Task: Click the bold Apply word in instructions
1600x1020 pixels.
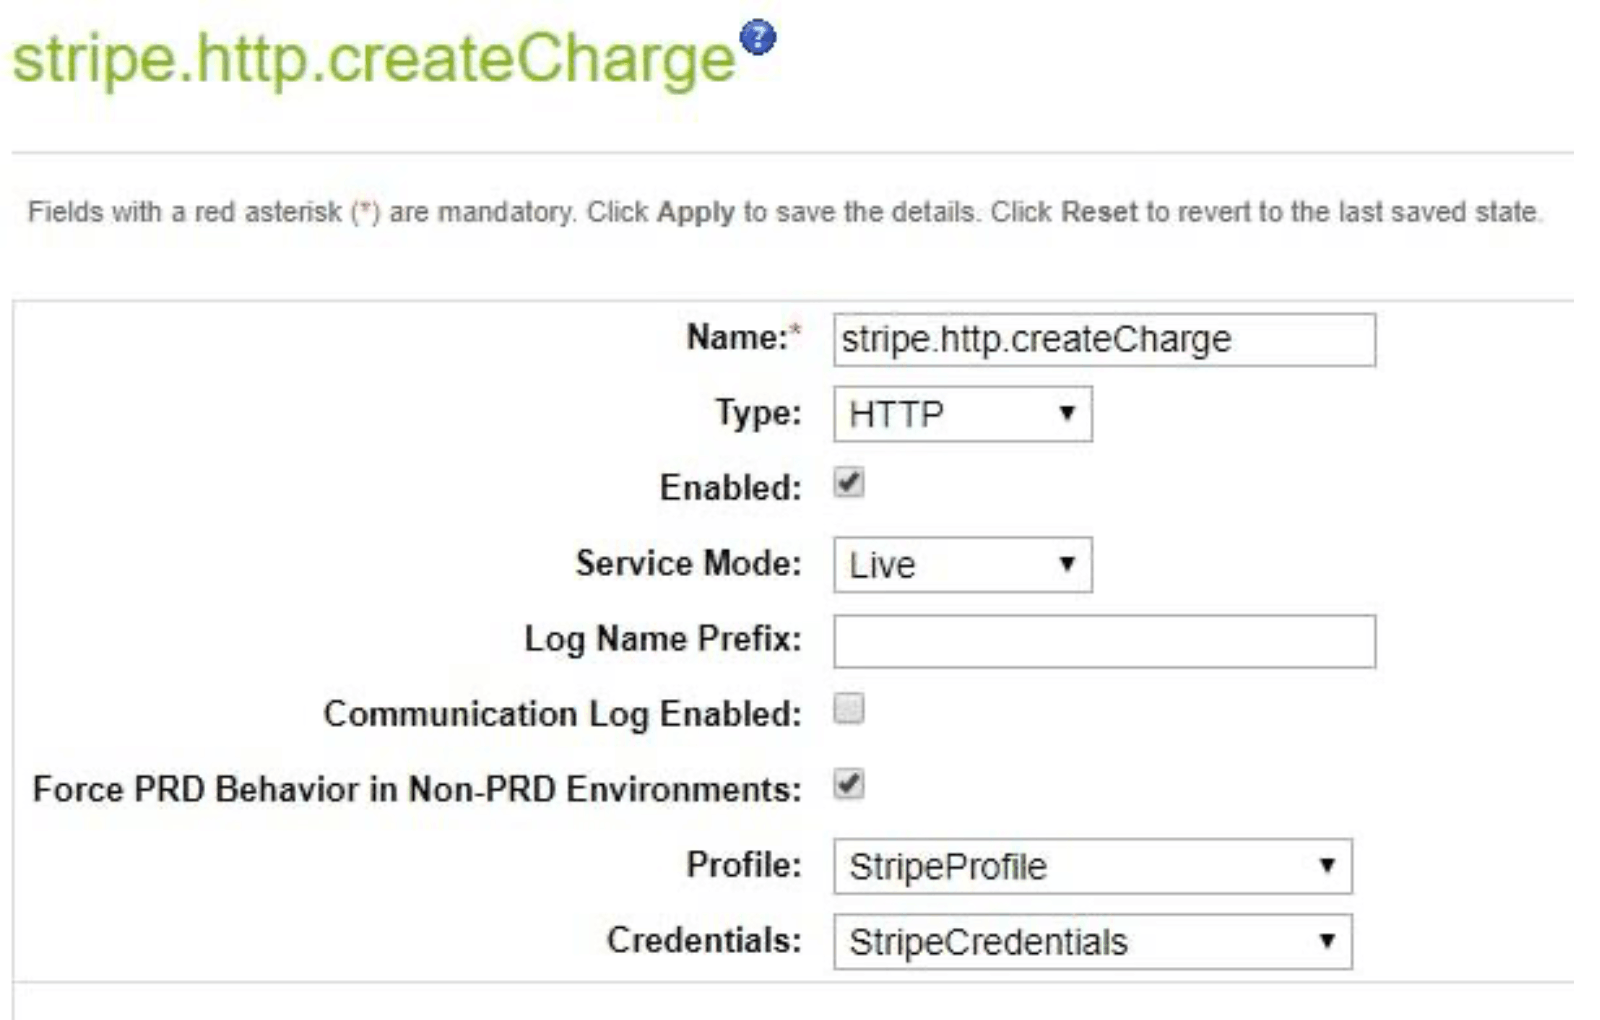Action: click(x=696, y=212)
